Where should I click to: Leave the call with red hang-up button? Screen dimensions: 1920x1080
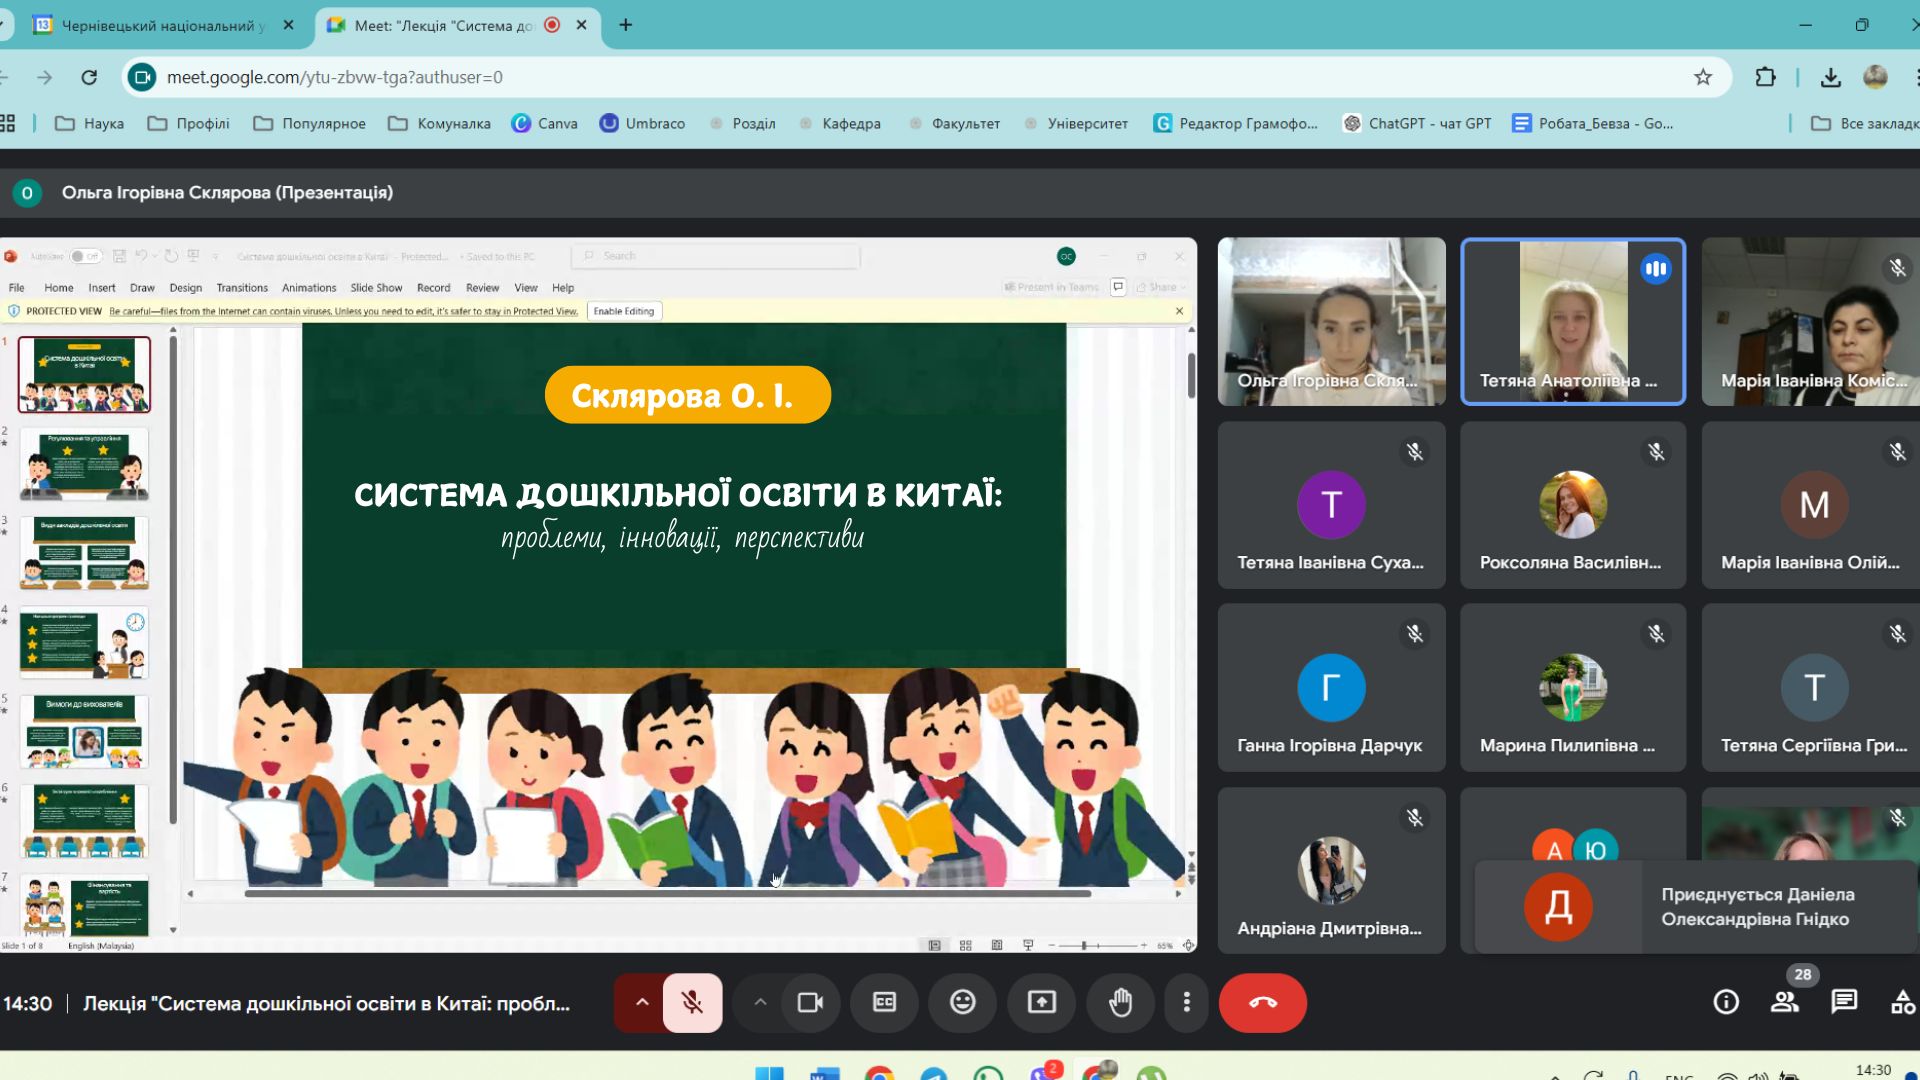[x=1262, y=1002]
